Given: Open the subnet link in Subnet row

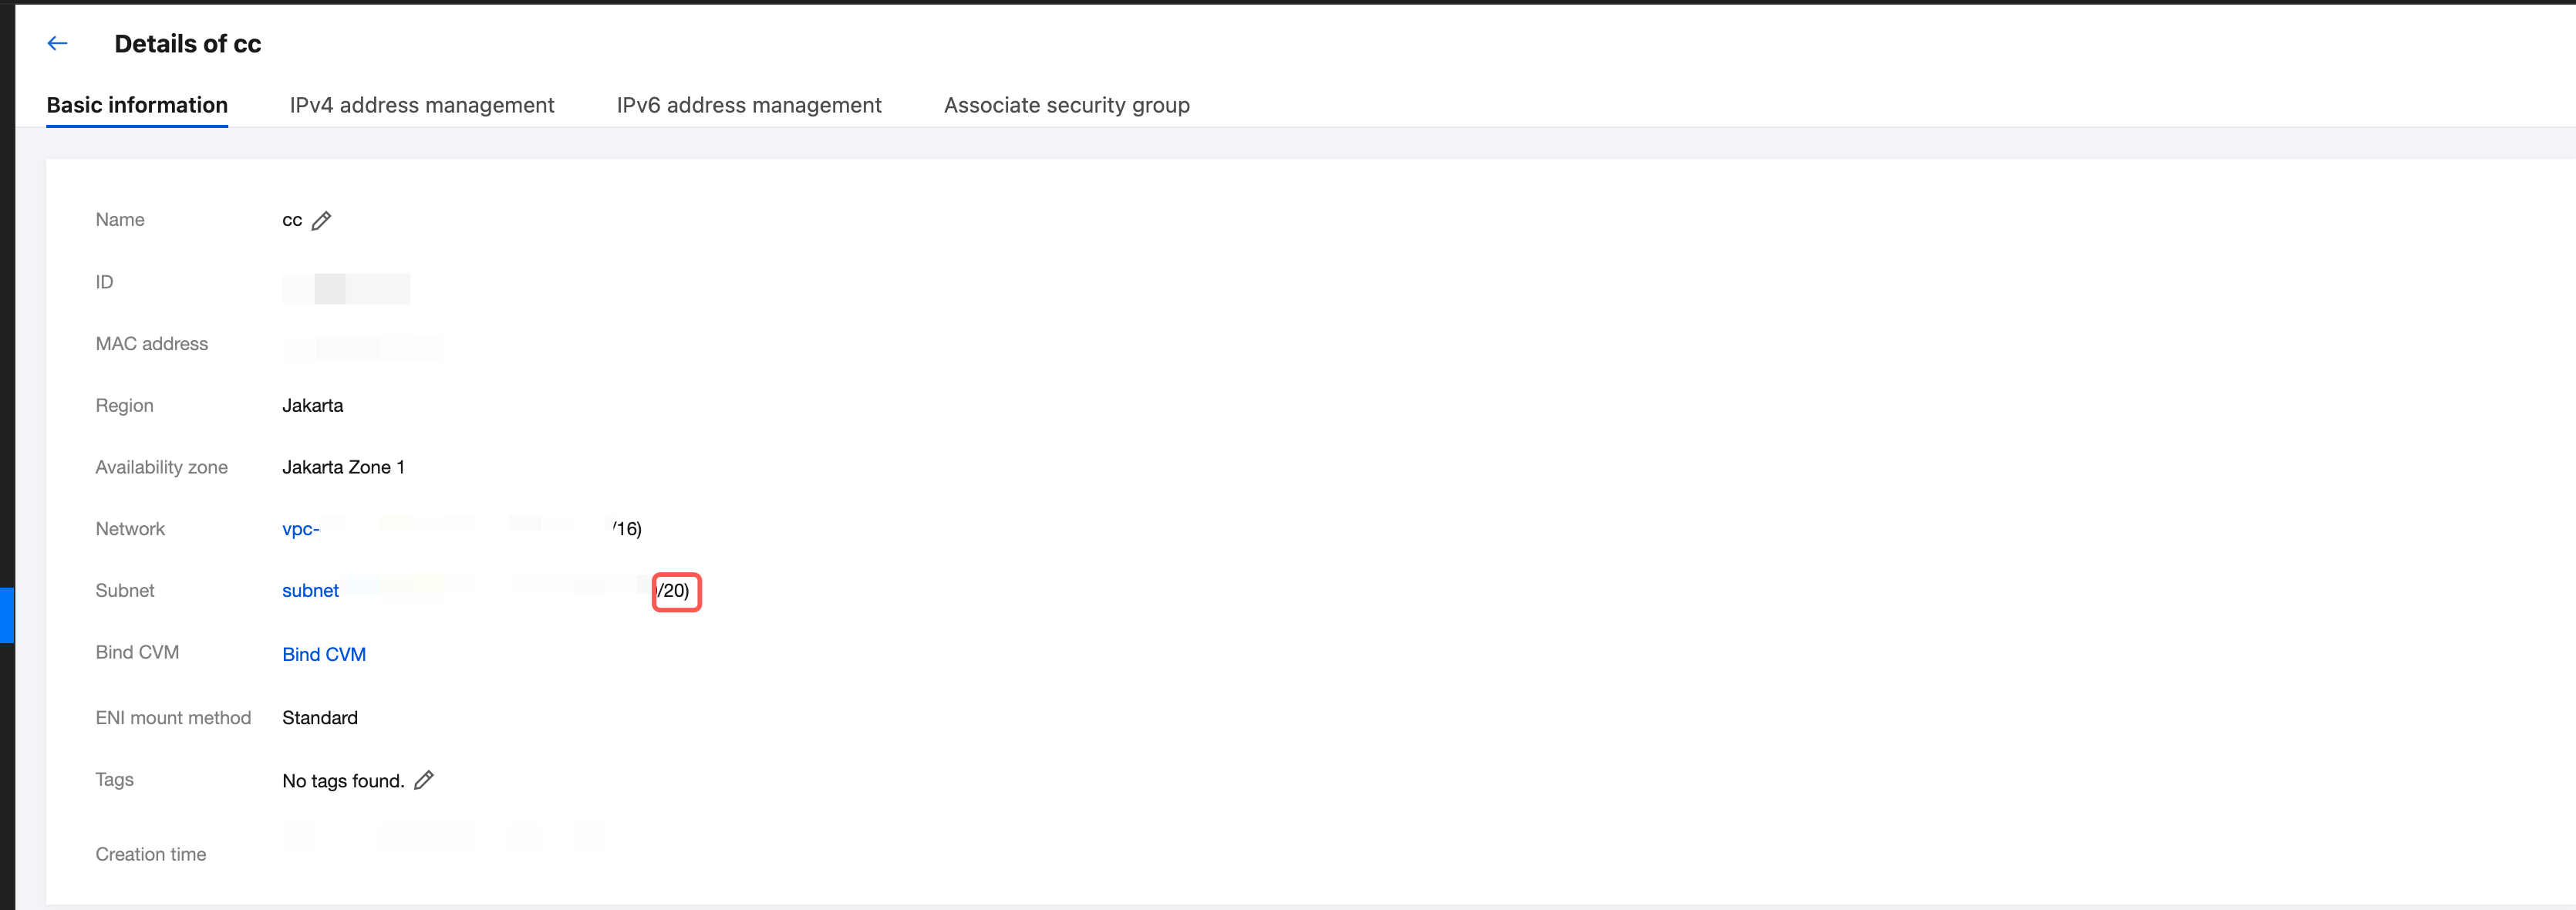Looking at the screenshot, I should click(310, 591).
